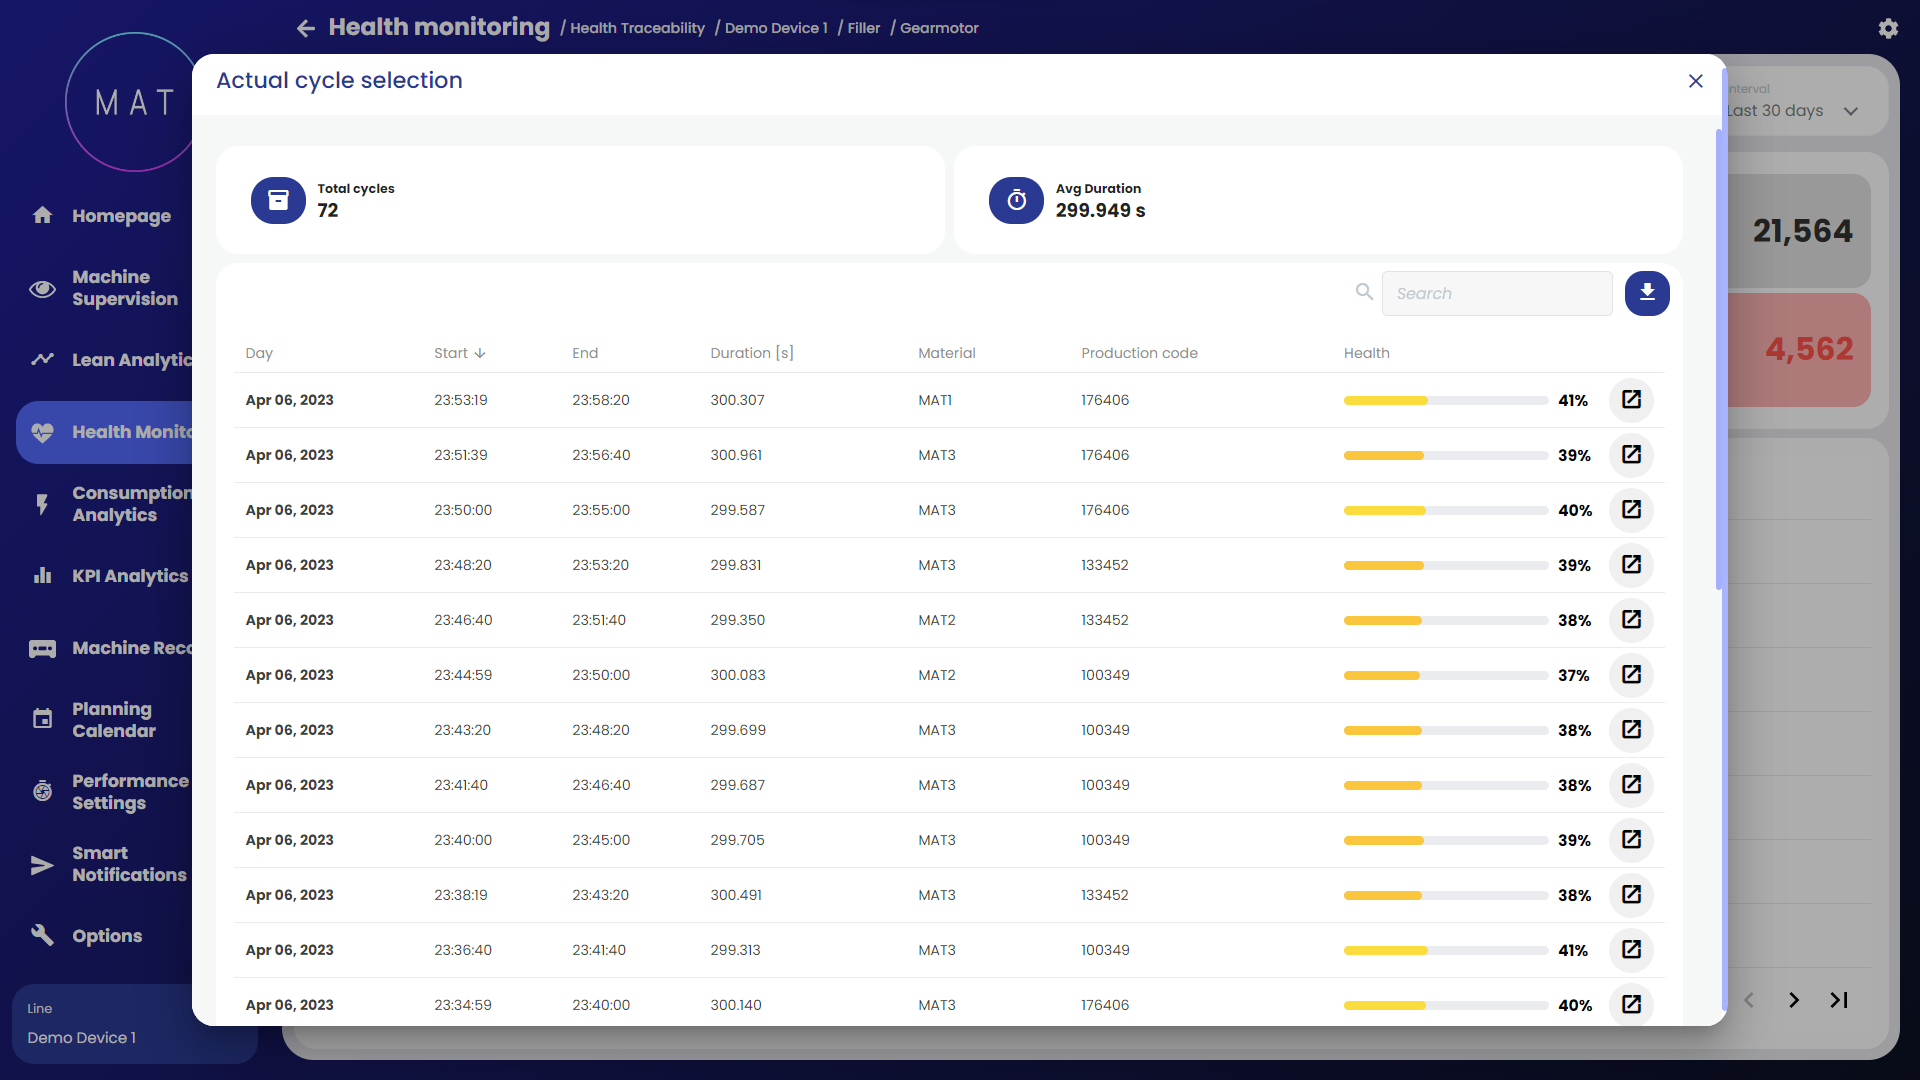1920x1080 pixels.
Task: Click the download cycles button
Action: [1646, 293]
